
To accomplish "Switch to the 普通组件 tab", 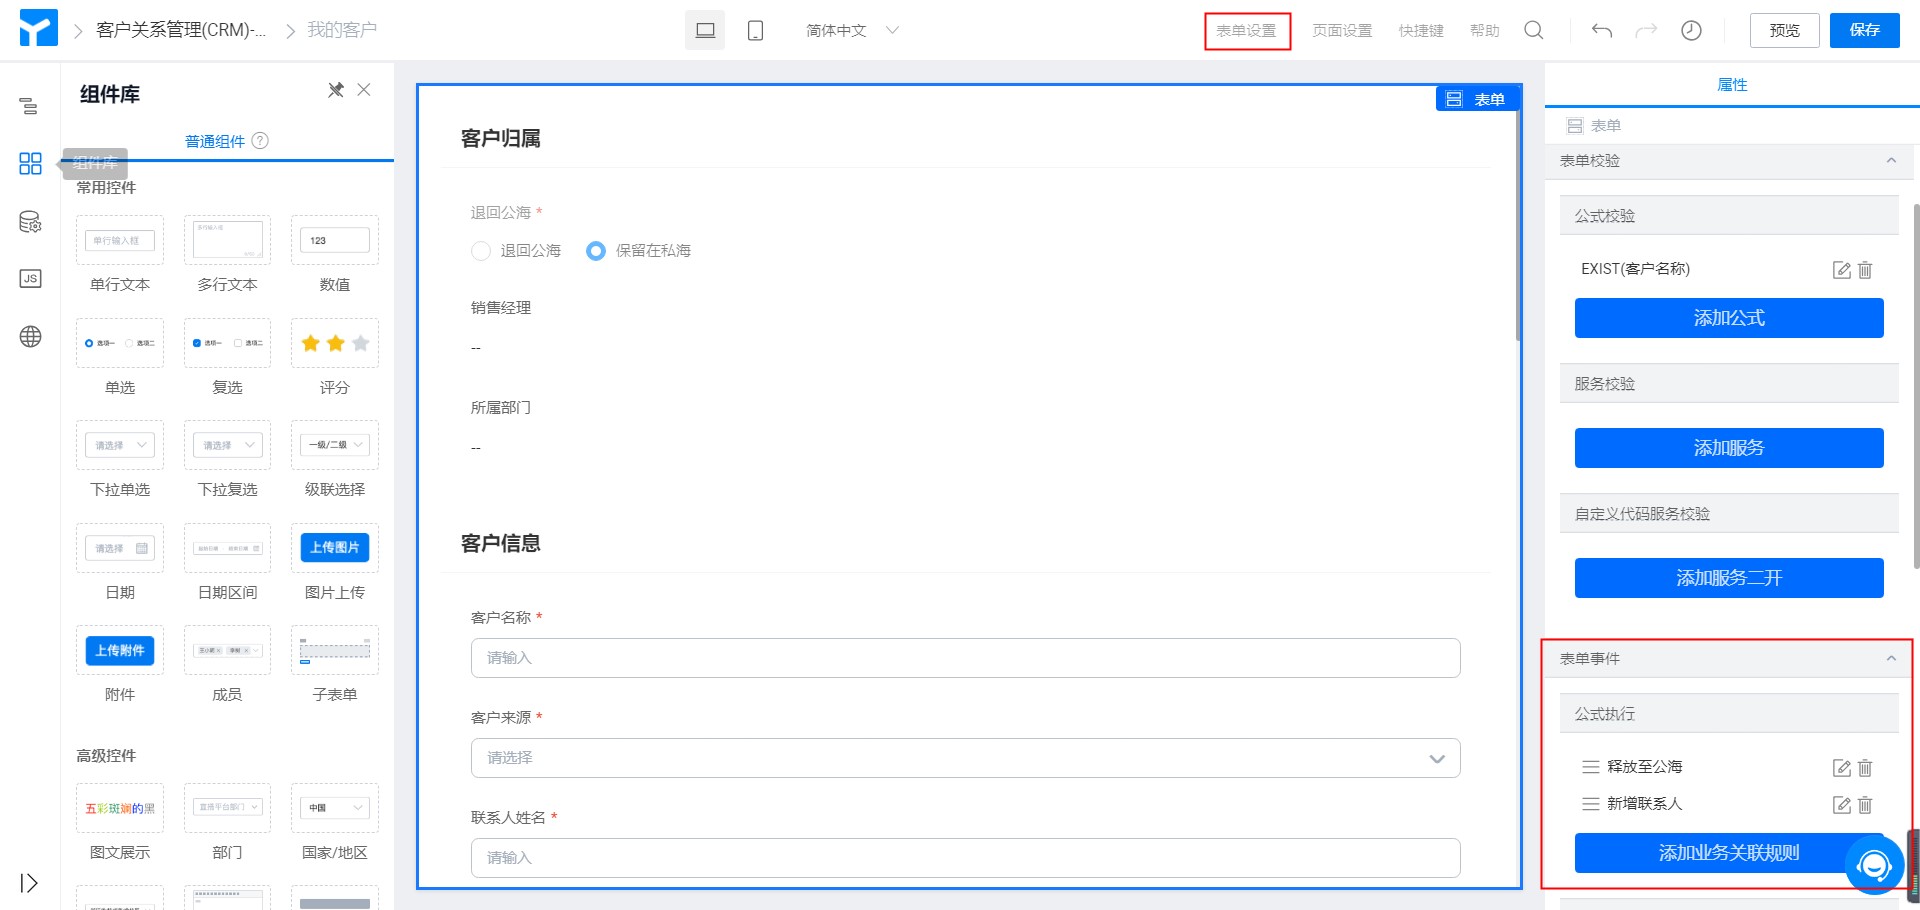I will click(x=215, y=141).
